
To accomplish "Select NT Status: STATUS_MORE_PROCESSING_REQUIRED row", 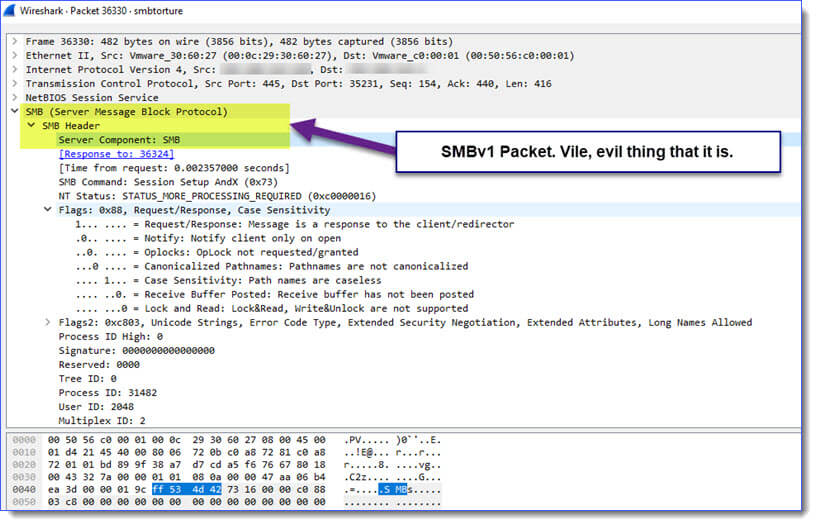I will (217, 196).
